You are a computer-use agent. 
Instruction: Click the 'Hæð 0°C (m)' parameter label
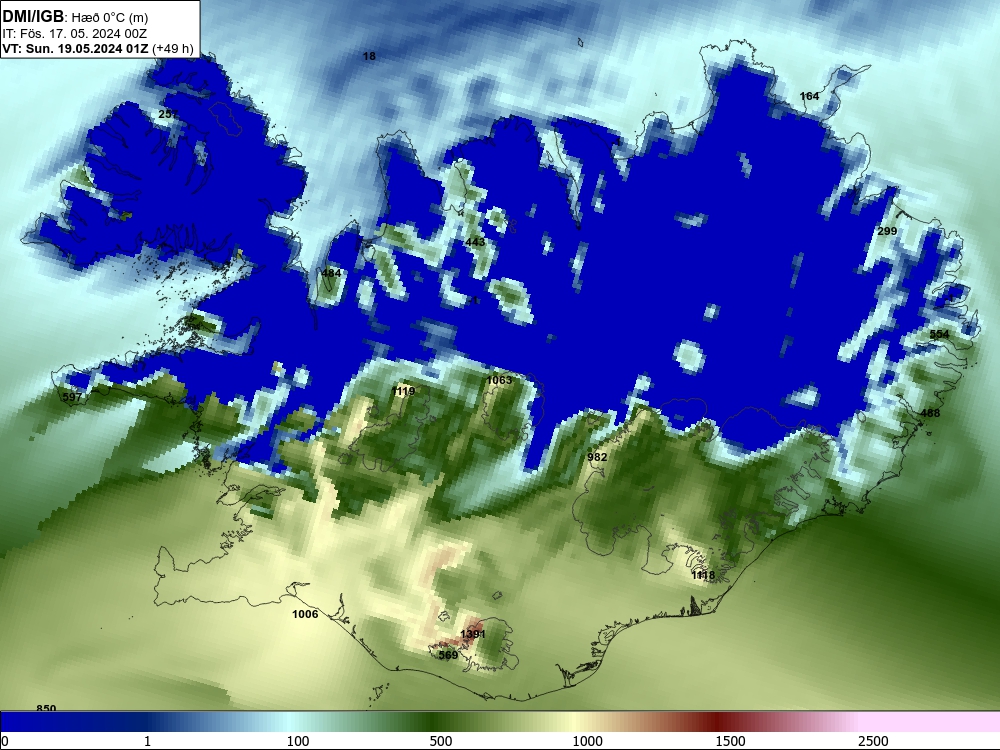pyautogui.click(x=109, y=17)
